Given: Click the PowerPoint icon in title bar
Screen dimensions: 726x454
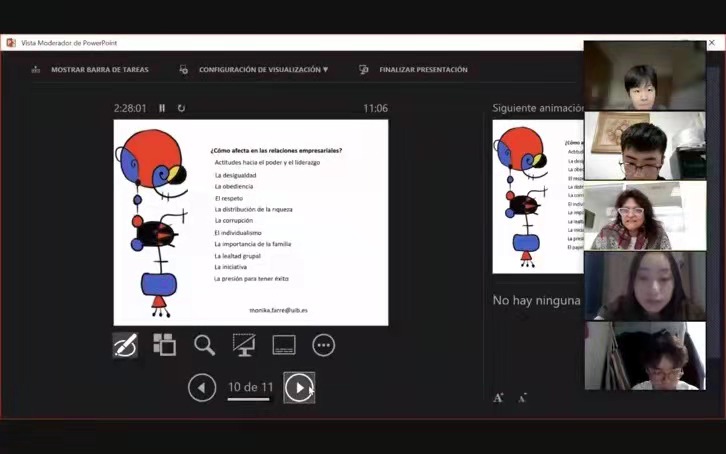Looking at the screenshot, I should [11, 43].
